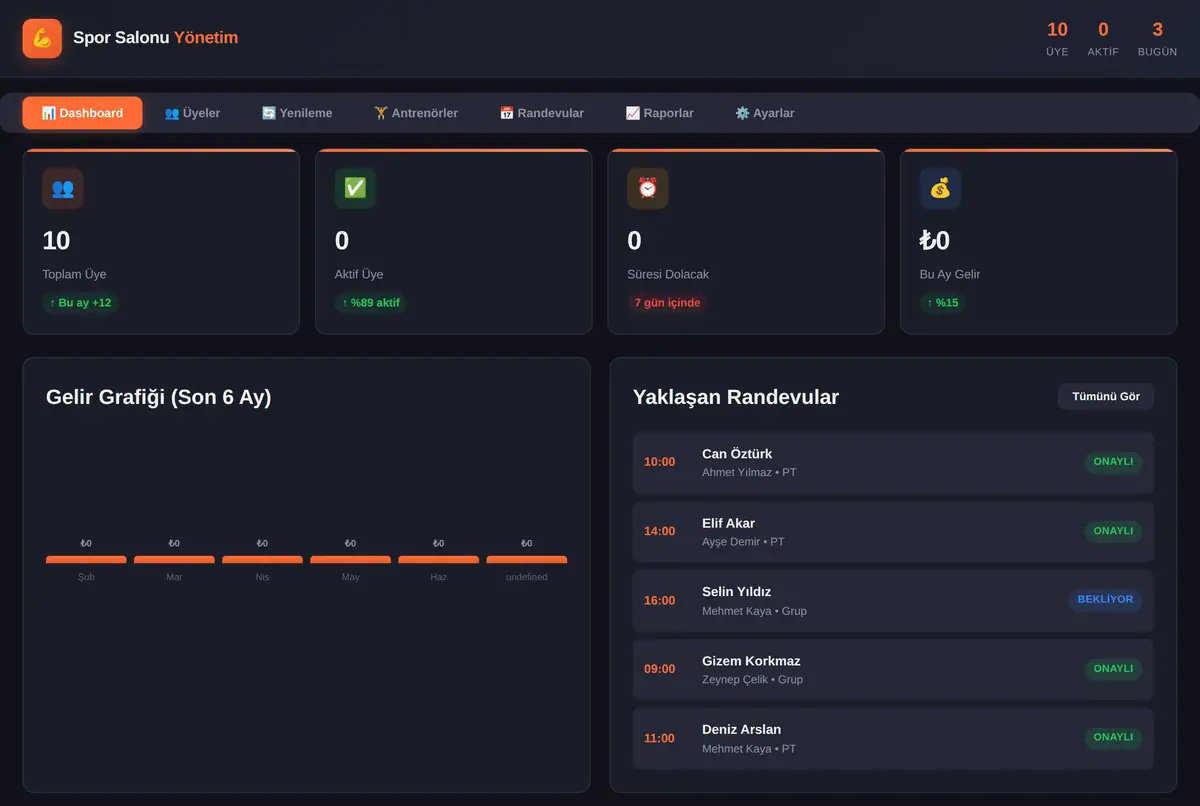
Task: Click the 16:00 appointment time
Action: pyautogui.click(x=660, y=600)
